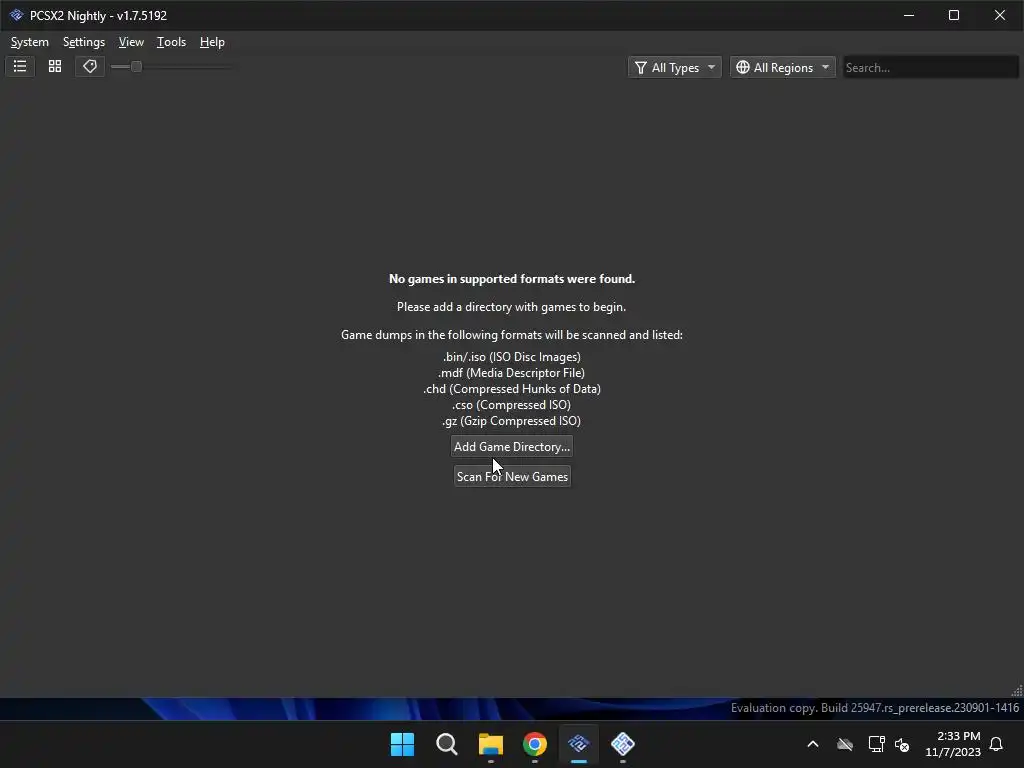Close the PCSX2 window

click(1000, 15)
